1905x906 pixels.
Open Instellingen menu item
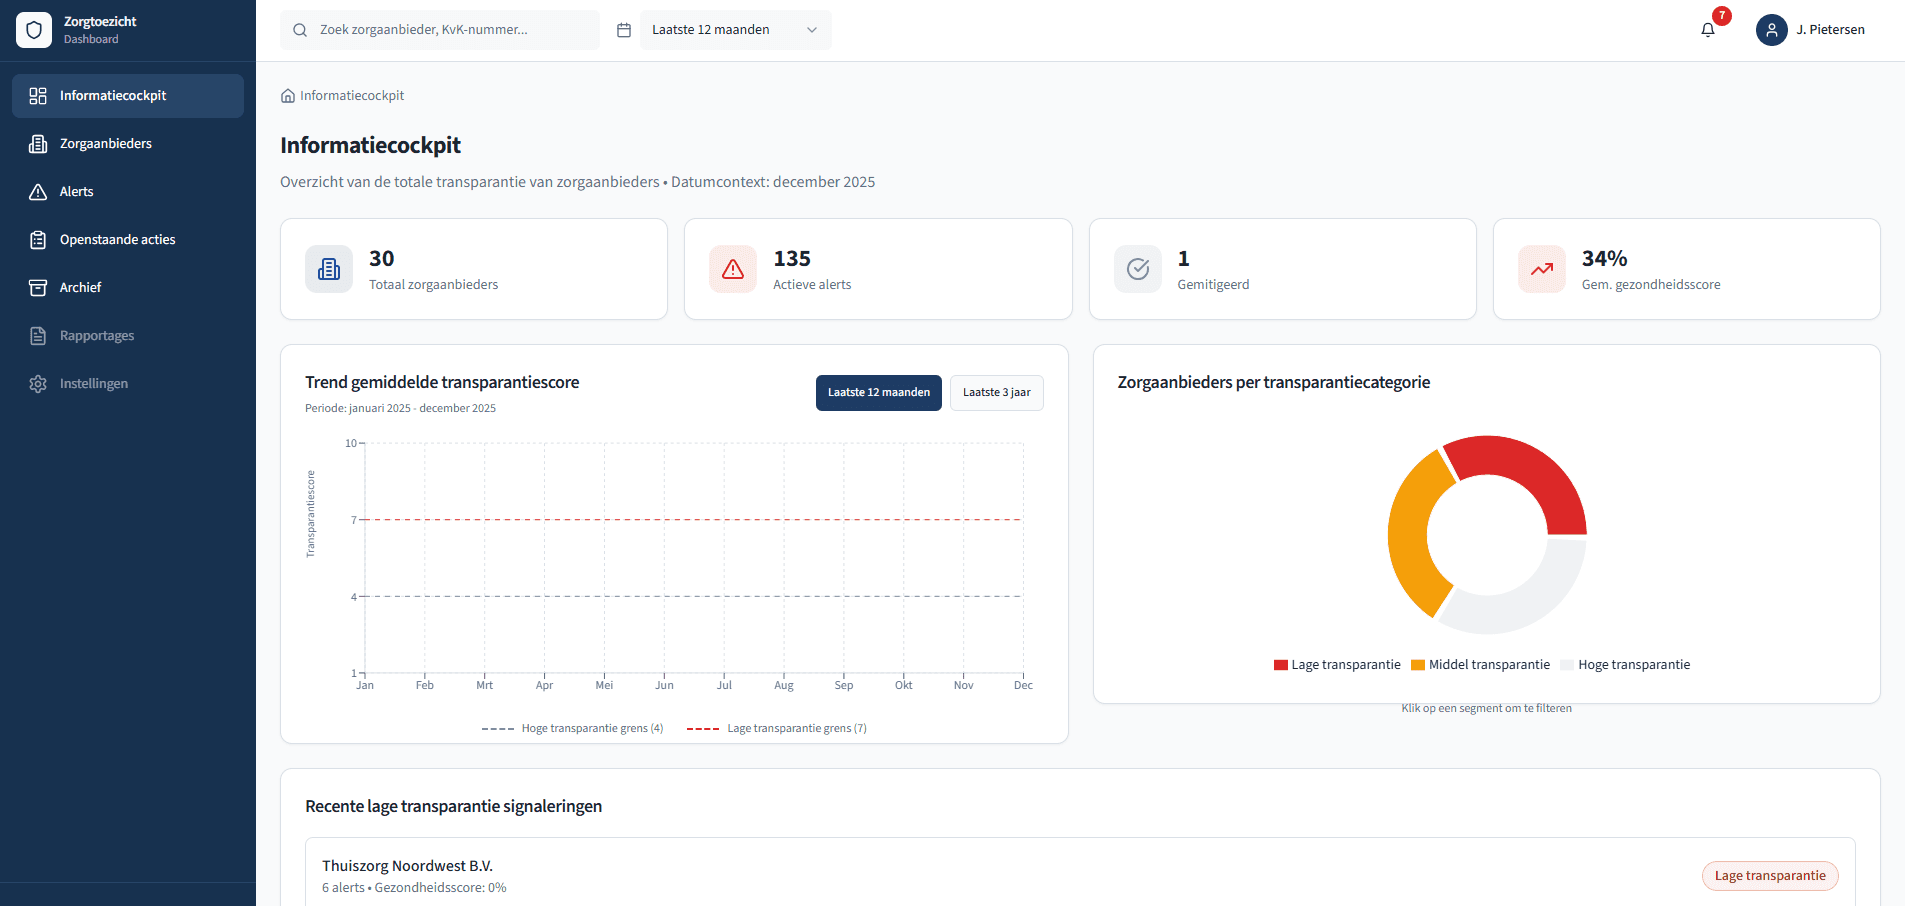128,384
